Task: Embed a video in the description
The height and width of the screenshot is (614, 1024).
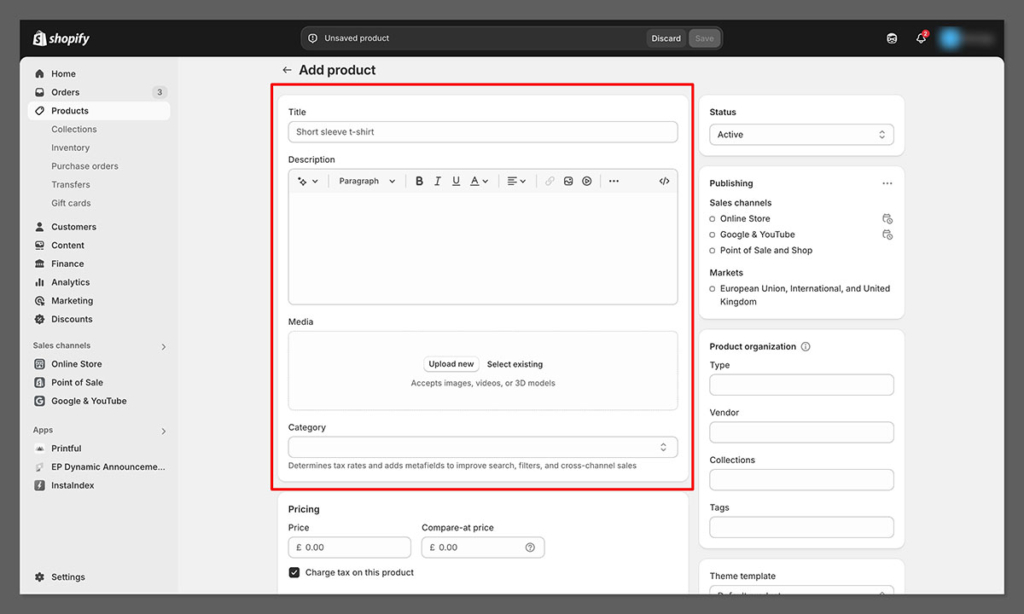Action: [587, 181]
